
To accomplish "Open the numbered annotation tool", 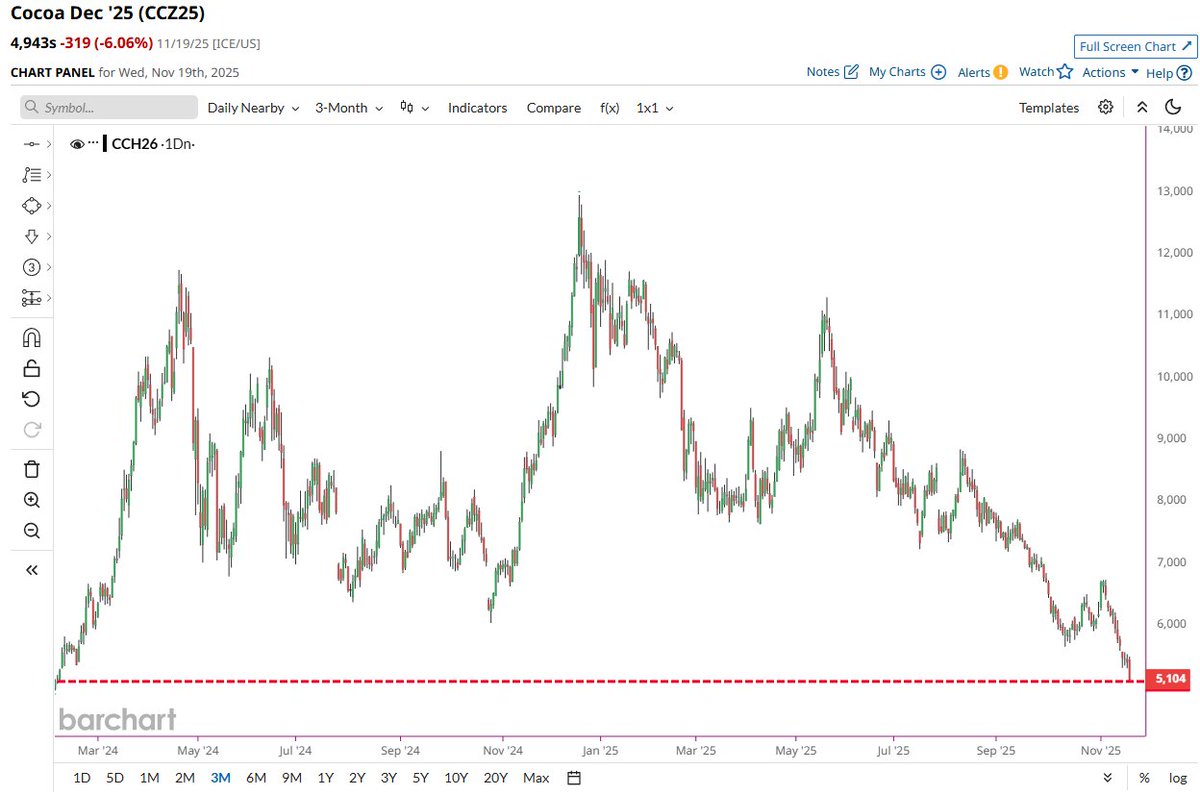I will pyautogui.click(x=31, y=267).
